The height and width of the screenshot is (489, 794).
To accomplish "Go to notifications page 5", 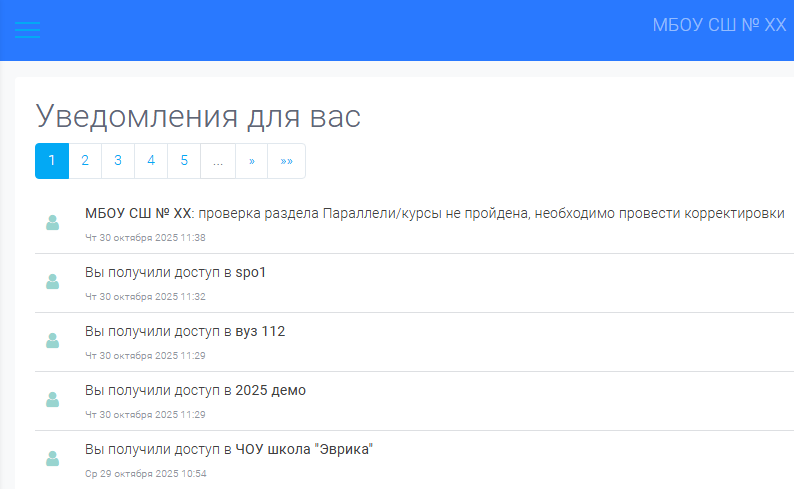I will (x=184, y=161).
